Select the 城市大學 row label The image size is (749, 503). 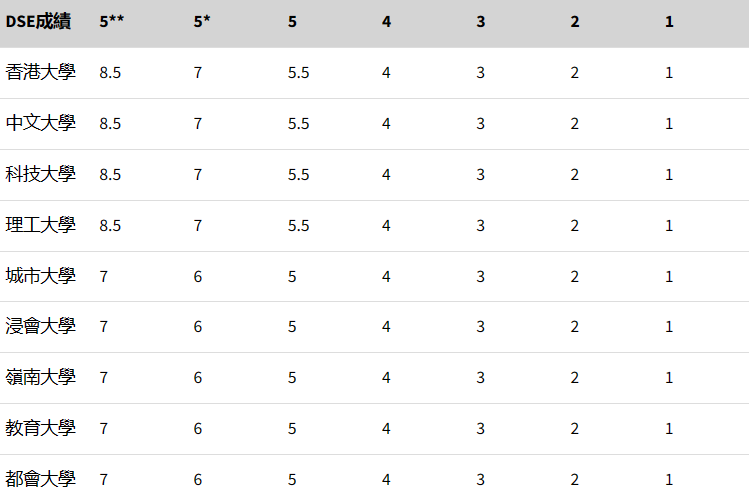click(41, 276)
